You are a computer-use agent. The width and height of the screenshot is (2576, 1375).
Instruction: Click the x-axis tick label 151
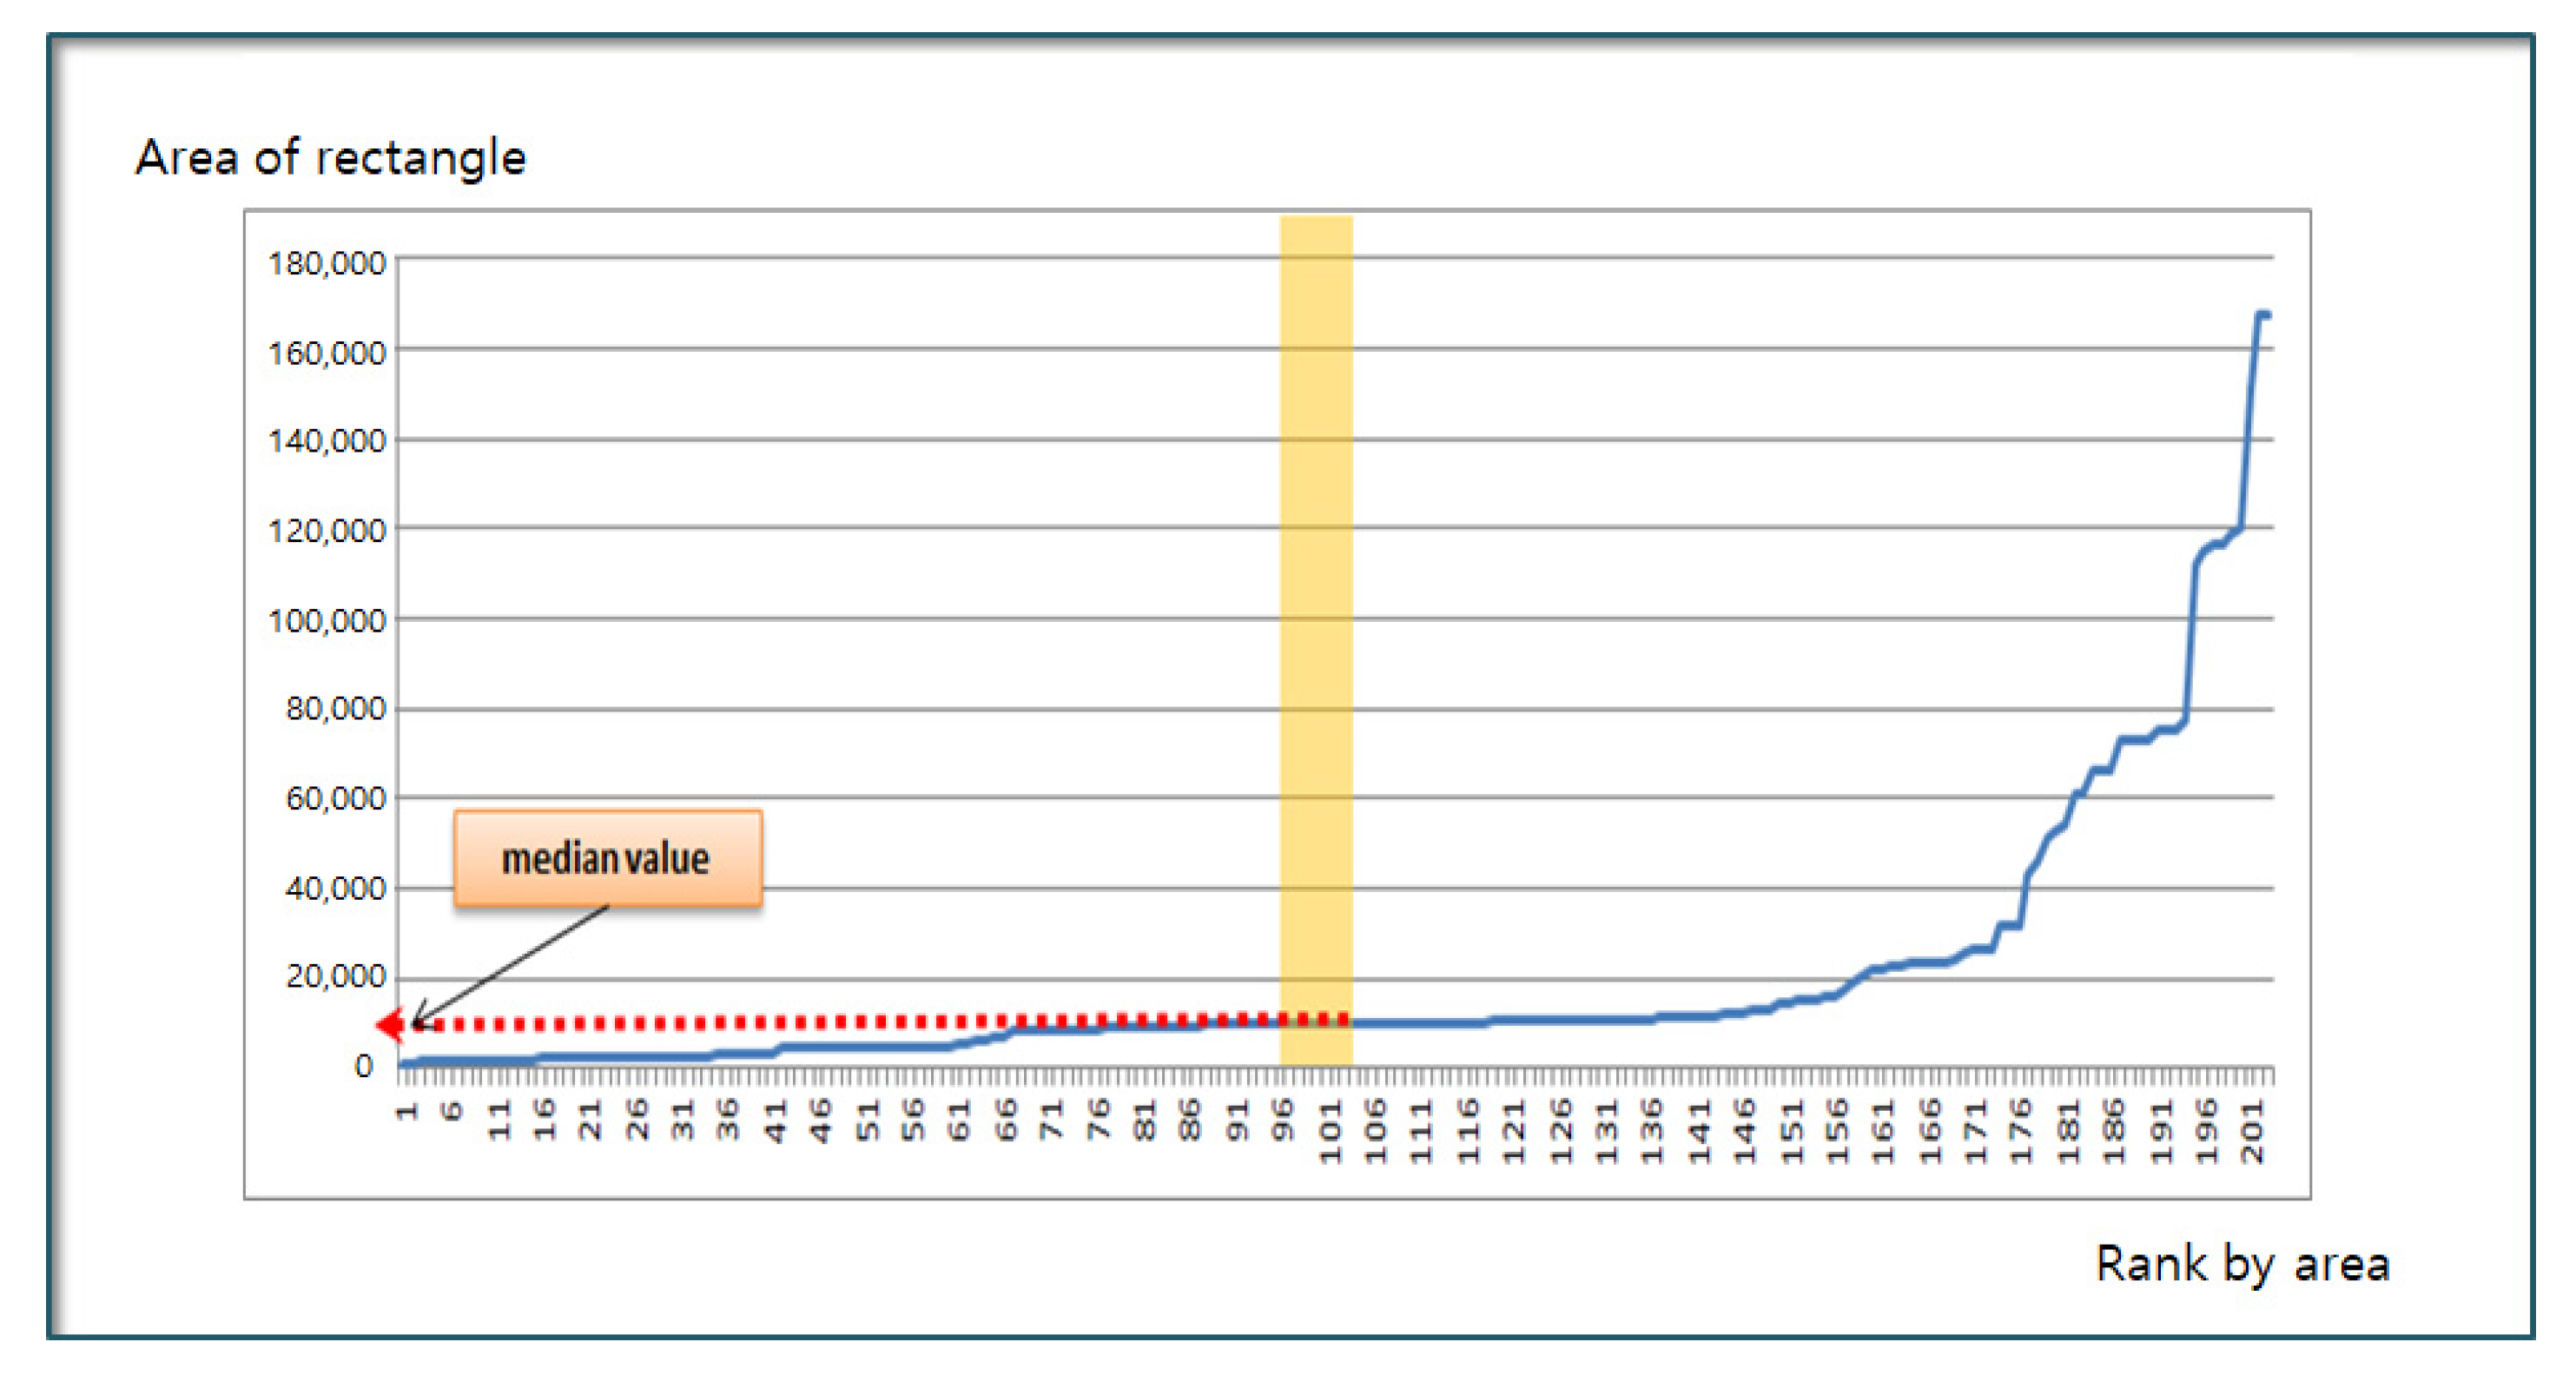1791,1132
